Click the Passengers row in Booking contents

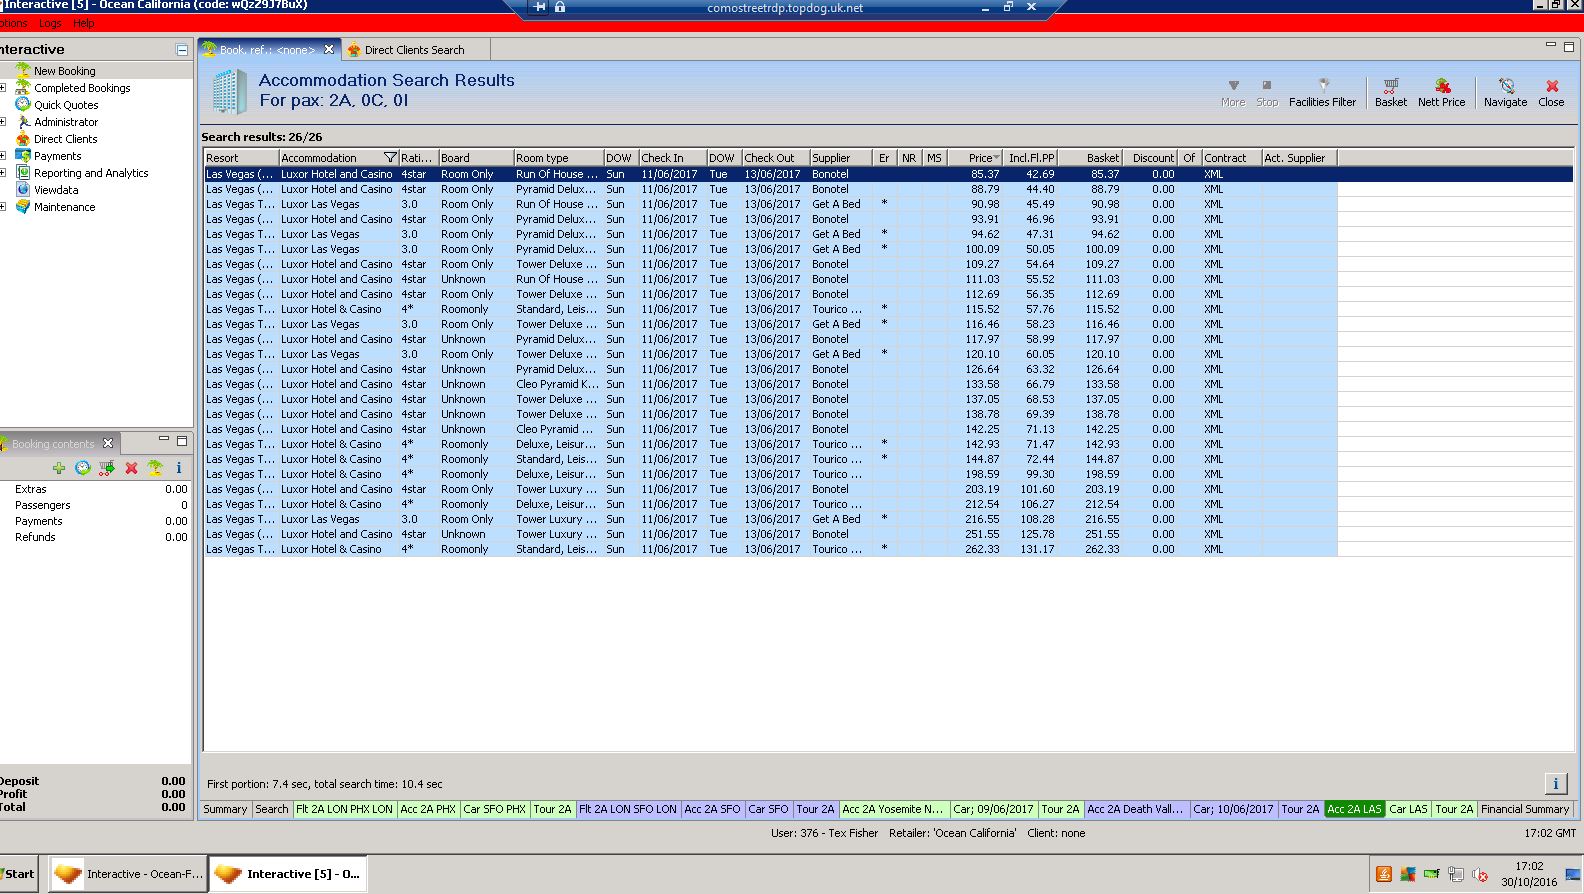click(x=96, y=505)
